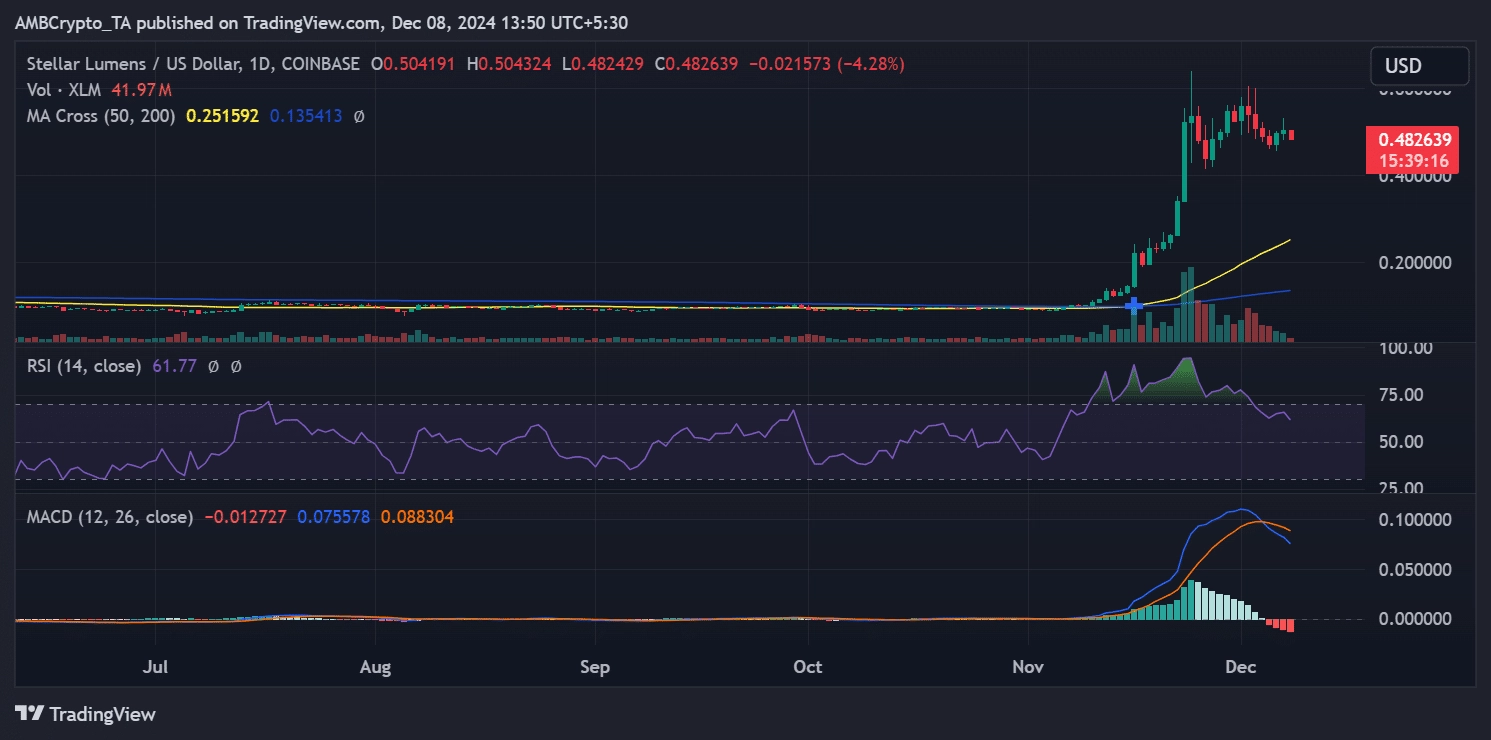Image resolution: width=1491 pixels, height=740 pixels.
Task: Click the blue golden cross marker on chart
Action: point(1134,305)
